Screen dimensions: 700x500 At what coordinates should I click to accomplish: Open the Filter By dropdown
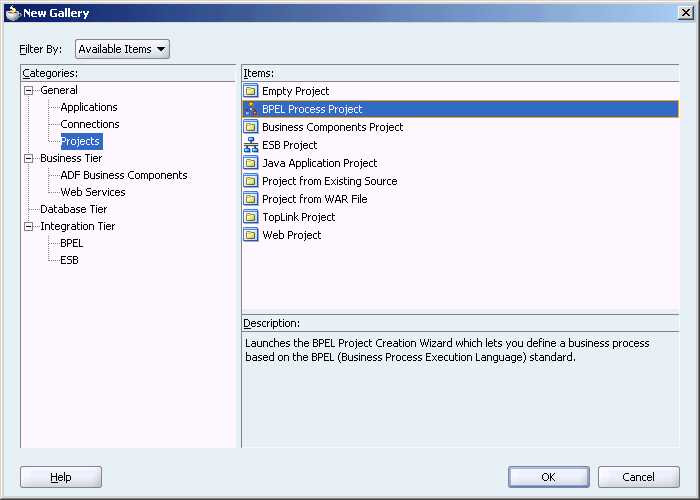coord(122,49)
